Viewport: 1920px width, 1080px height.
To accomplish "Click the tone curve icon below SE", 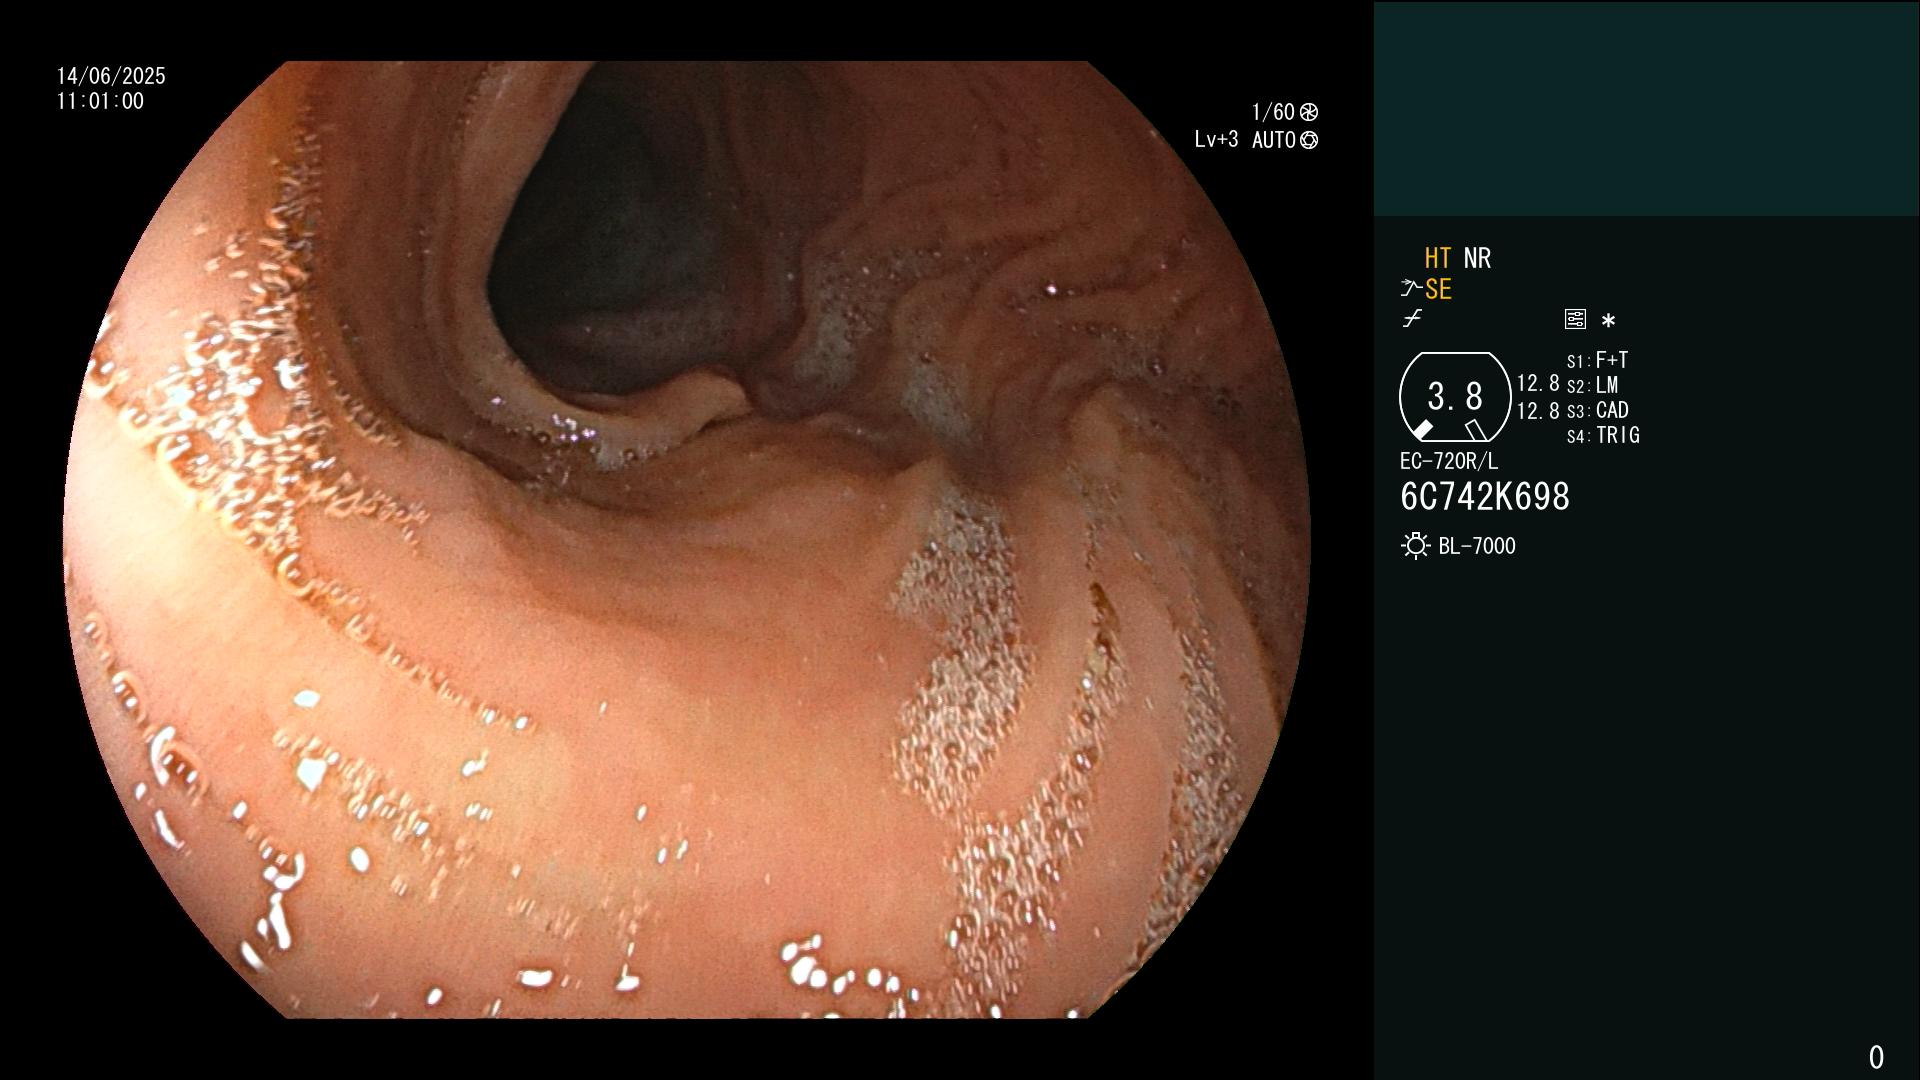I will coord(1412,319).
